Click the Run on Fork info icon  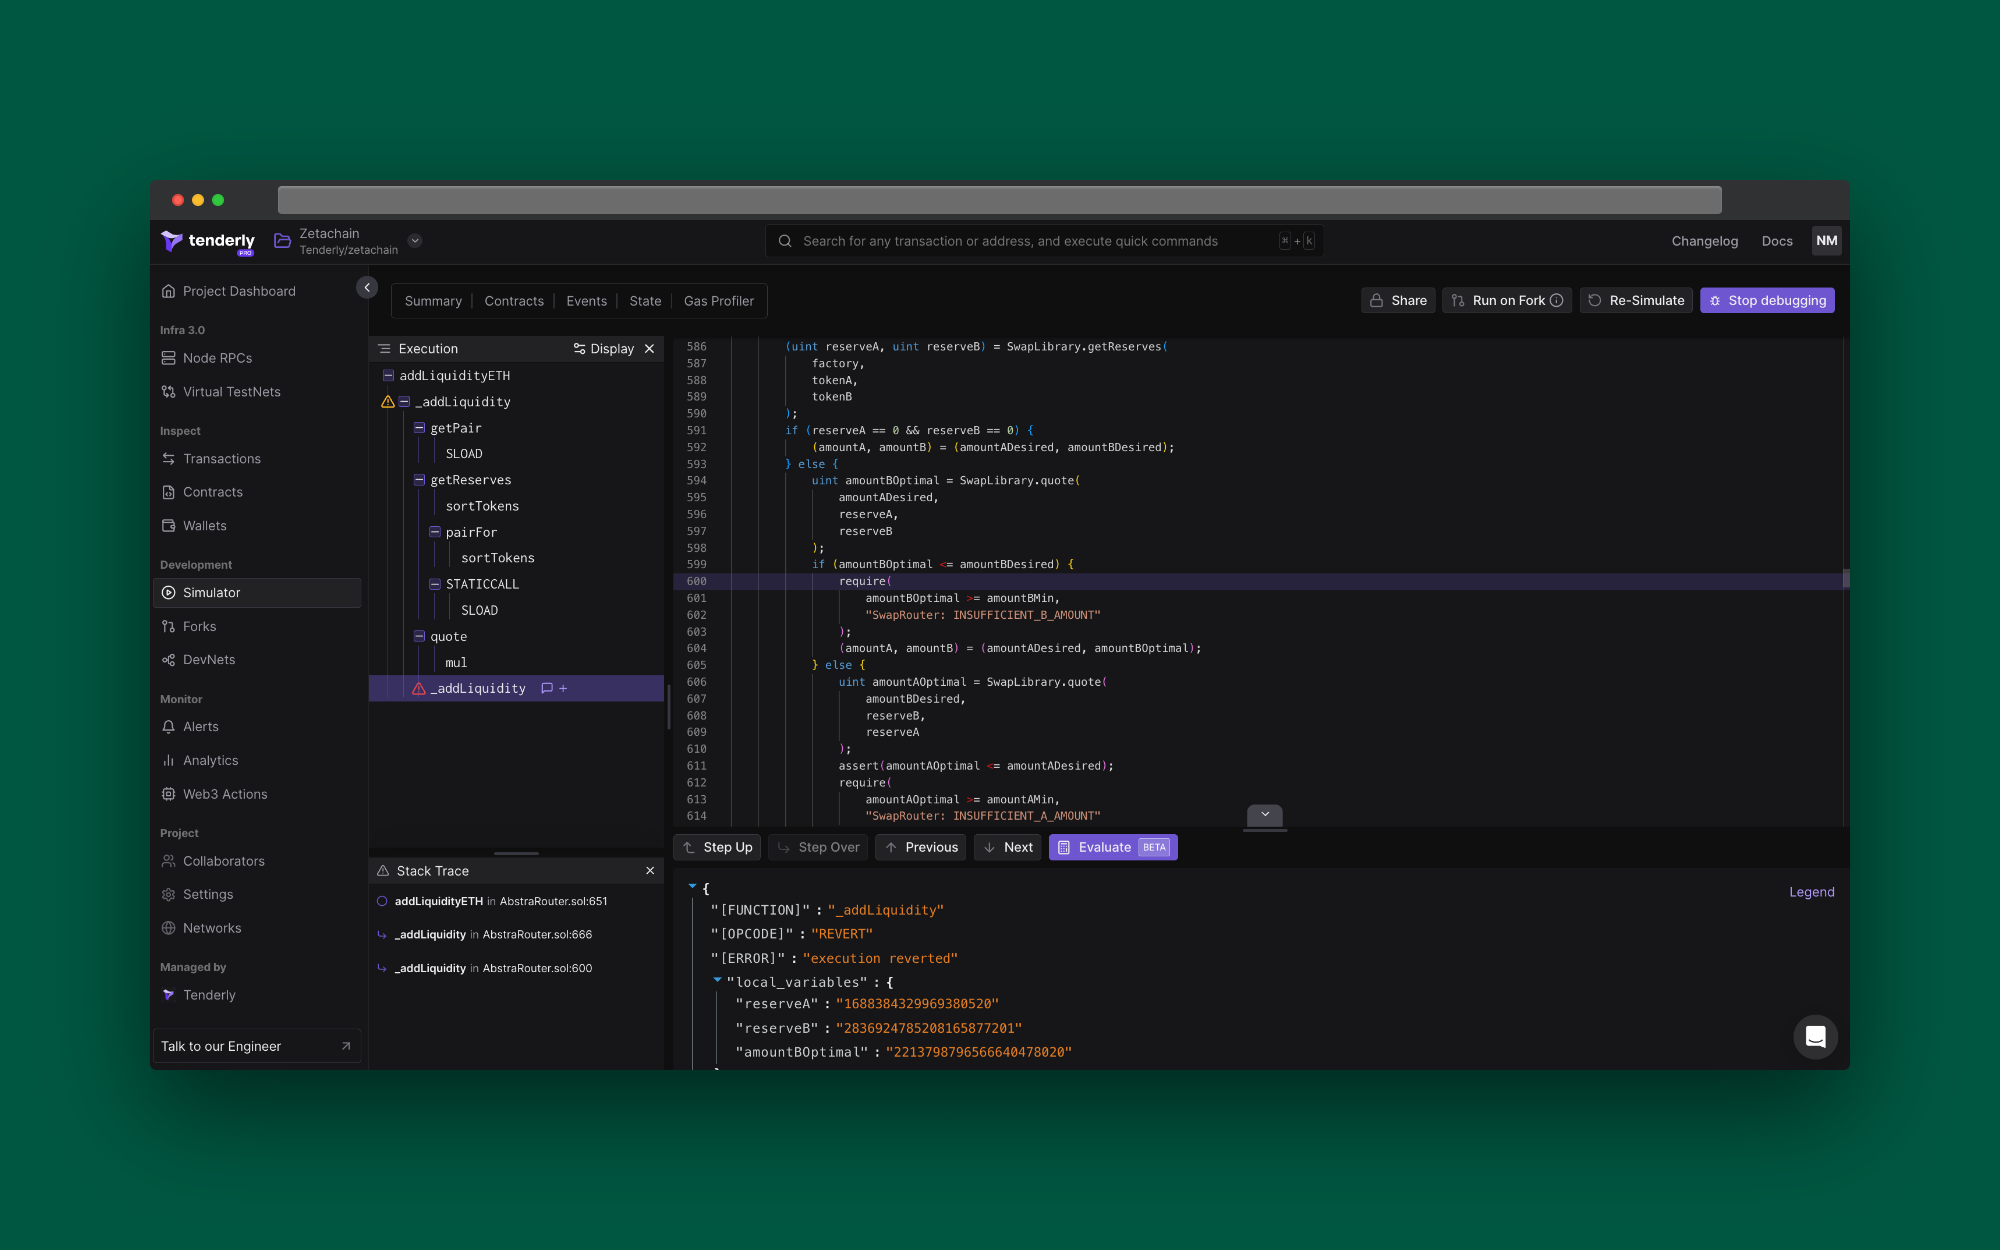pyautogui.click(x=1557, y=300)
